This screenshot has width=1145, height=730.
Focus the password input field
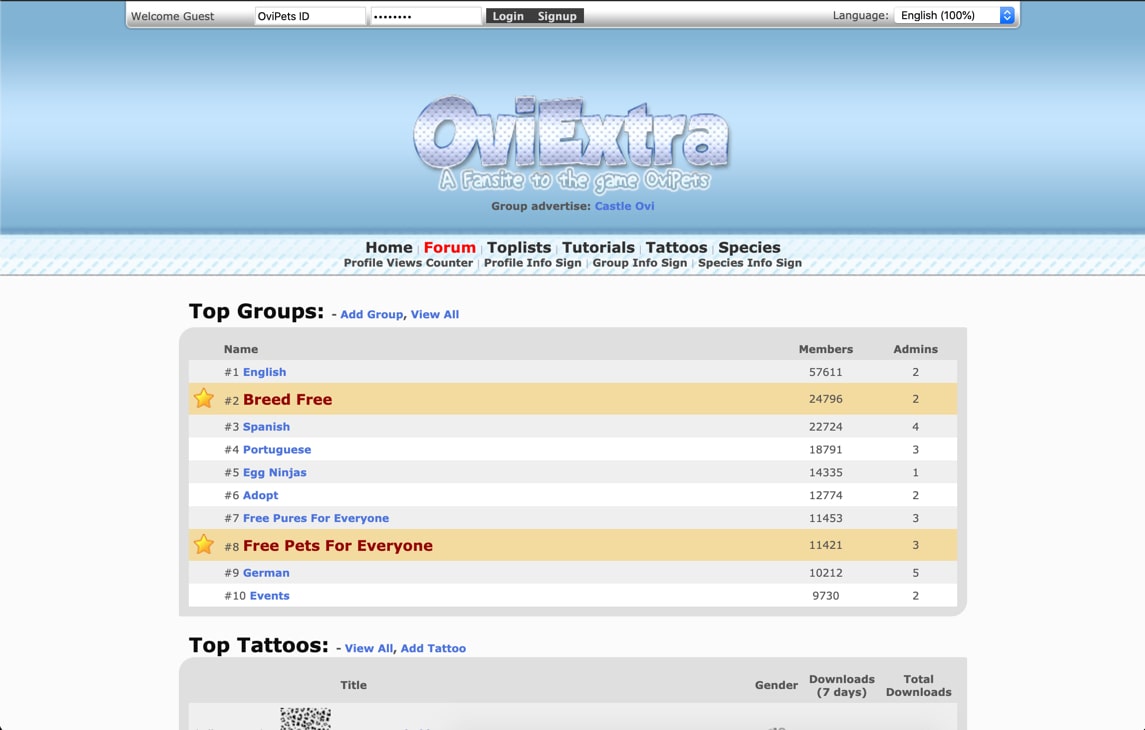(x=426, y=16)
